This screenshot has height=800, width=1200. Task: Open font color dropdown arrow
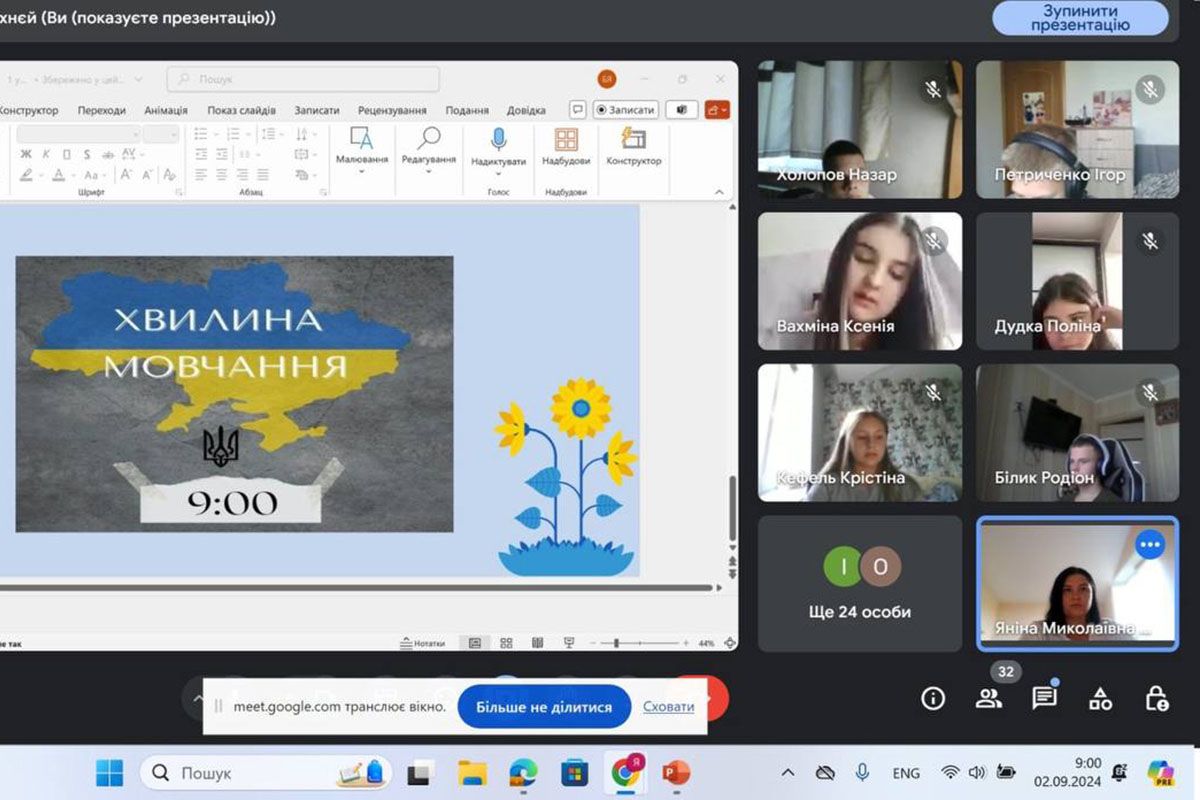pyautogui.click(x=73, y=175)
